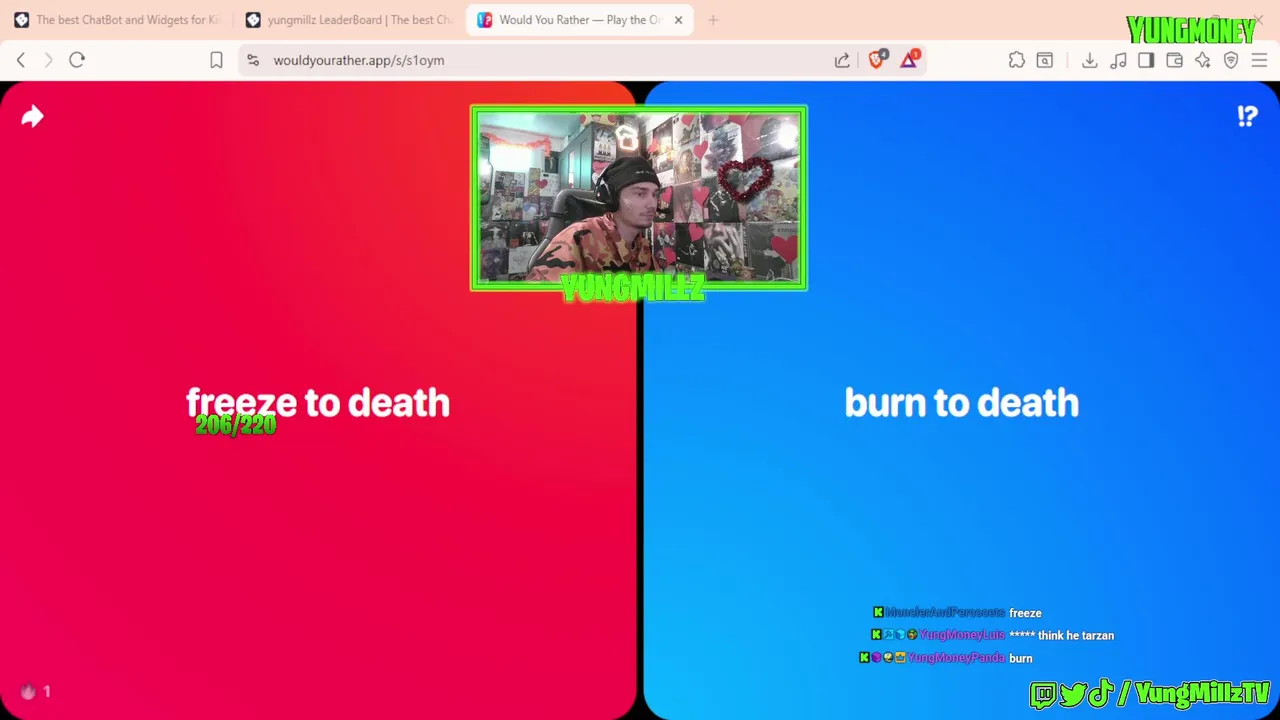Bookmark this page
The width and height of the screenshot is (1280, 720).
pos(216,60)
